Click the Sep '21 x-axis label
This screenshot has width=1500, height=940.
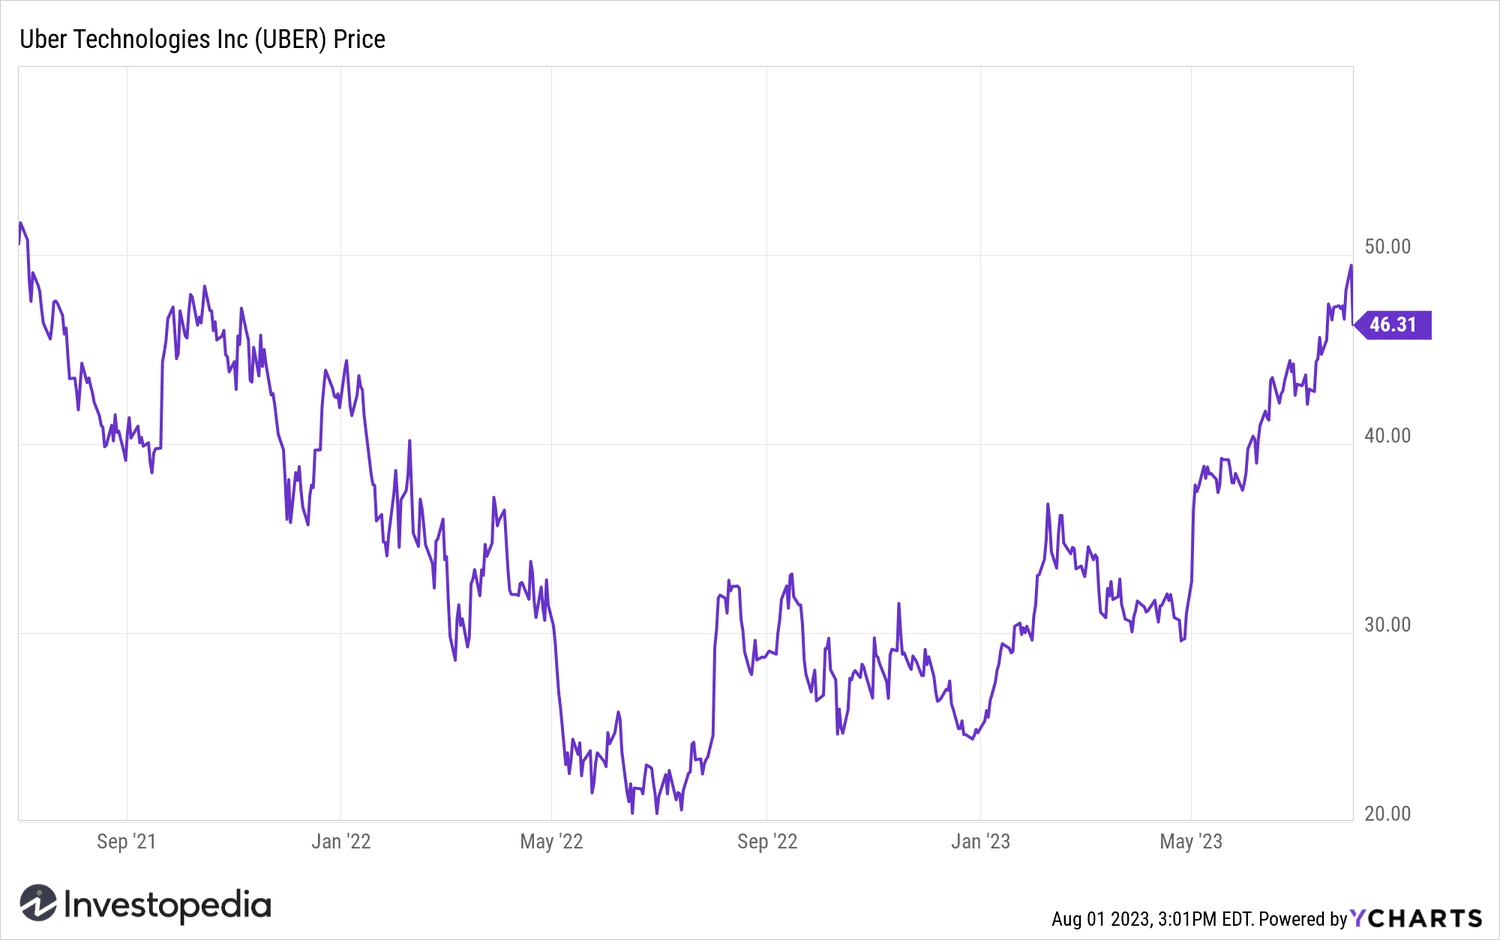click(126, 841)
